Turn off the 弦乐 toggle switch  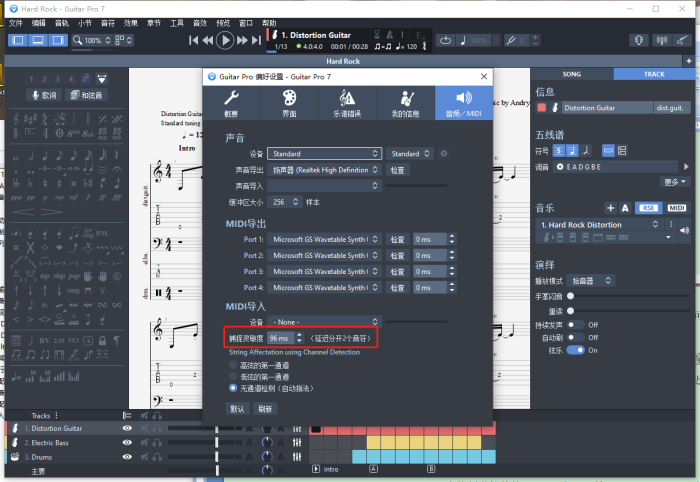574,350
